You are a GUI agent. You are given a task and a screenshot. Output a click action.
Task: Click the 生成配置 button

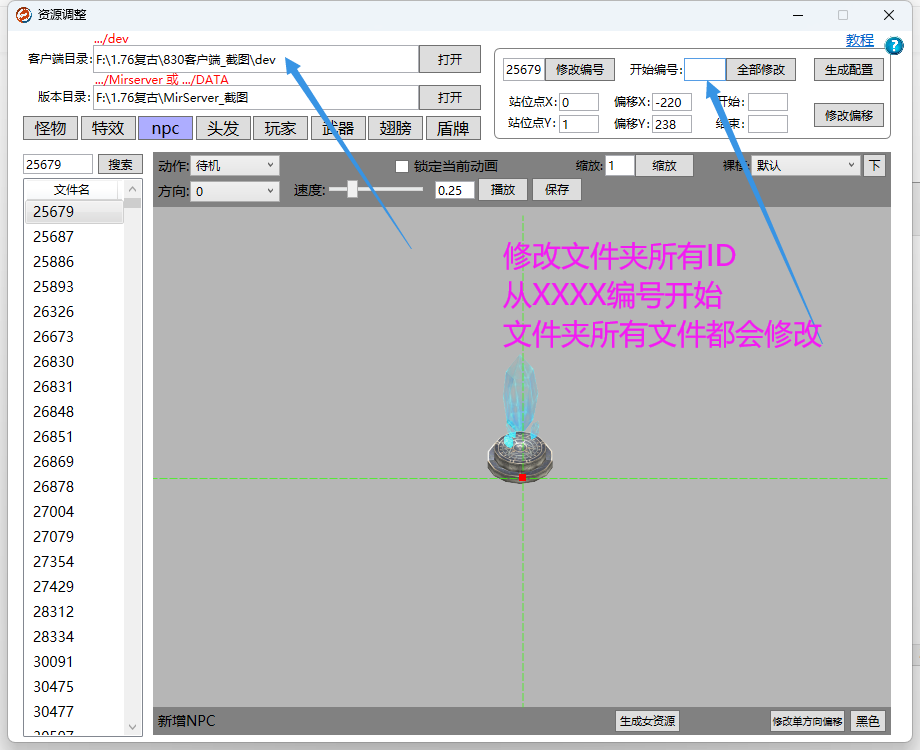(x=848, y=70)
